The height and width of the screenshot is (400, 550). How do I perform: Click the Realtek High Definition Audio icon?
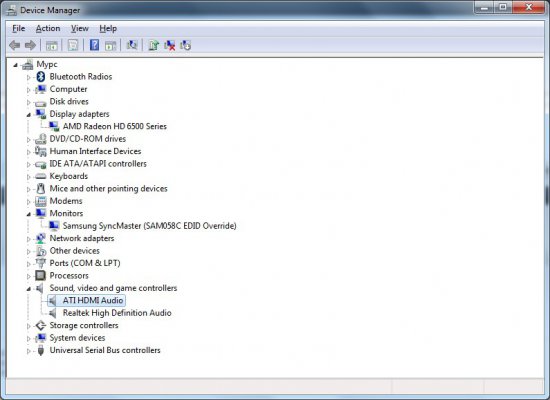click(53, 313)
